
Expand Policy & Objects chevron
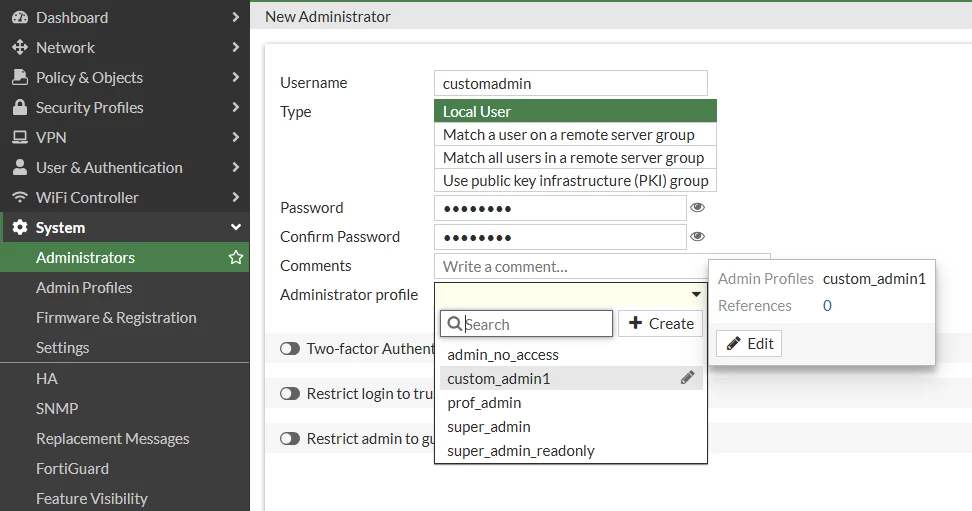click(x=236, y=78)
